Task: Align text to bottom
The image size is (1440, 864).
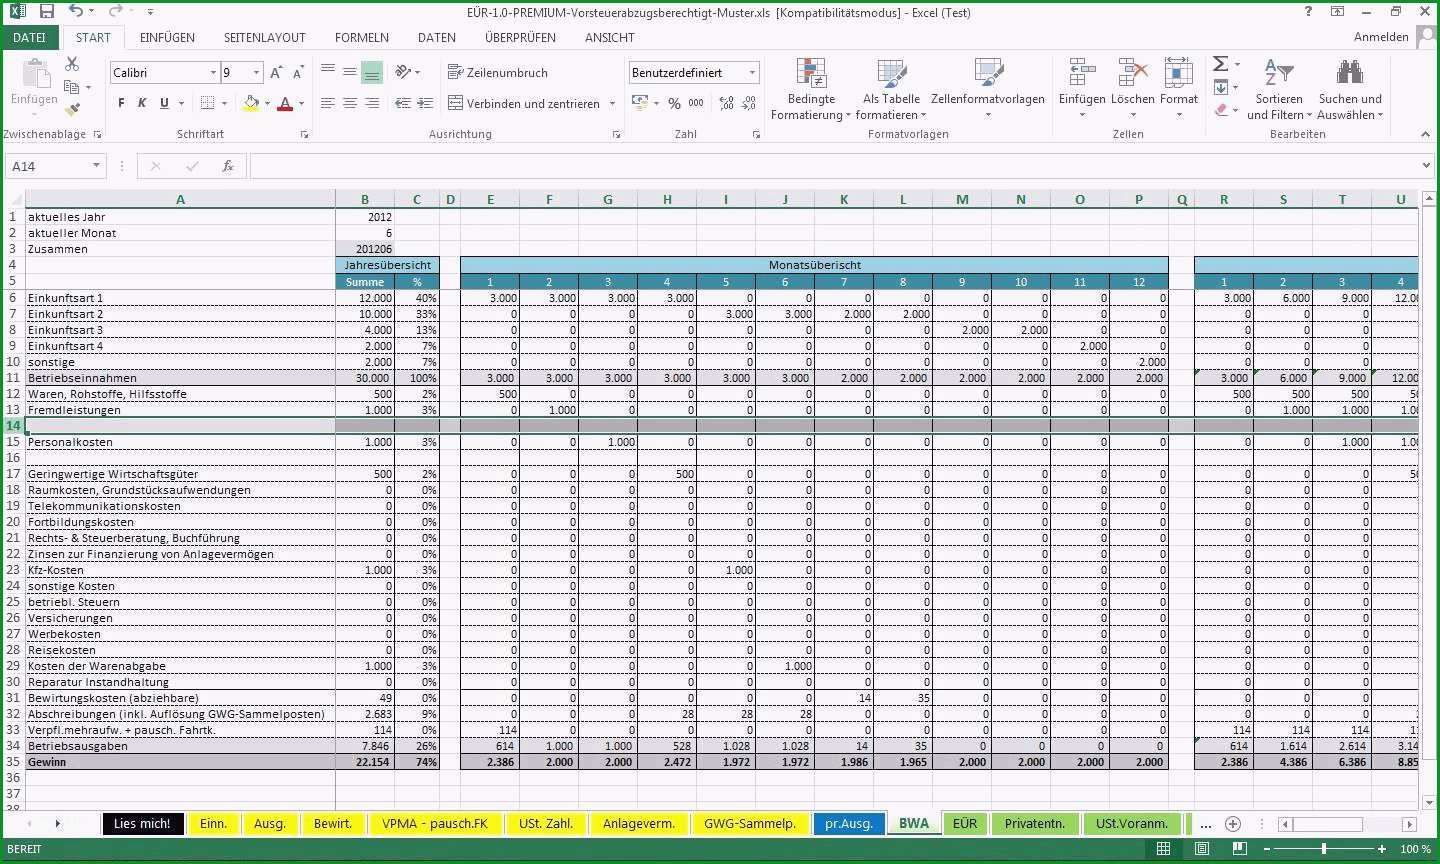Action: coord(372,71)
